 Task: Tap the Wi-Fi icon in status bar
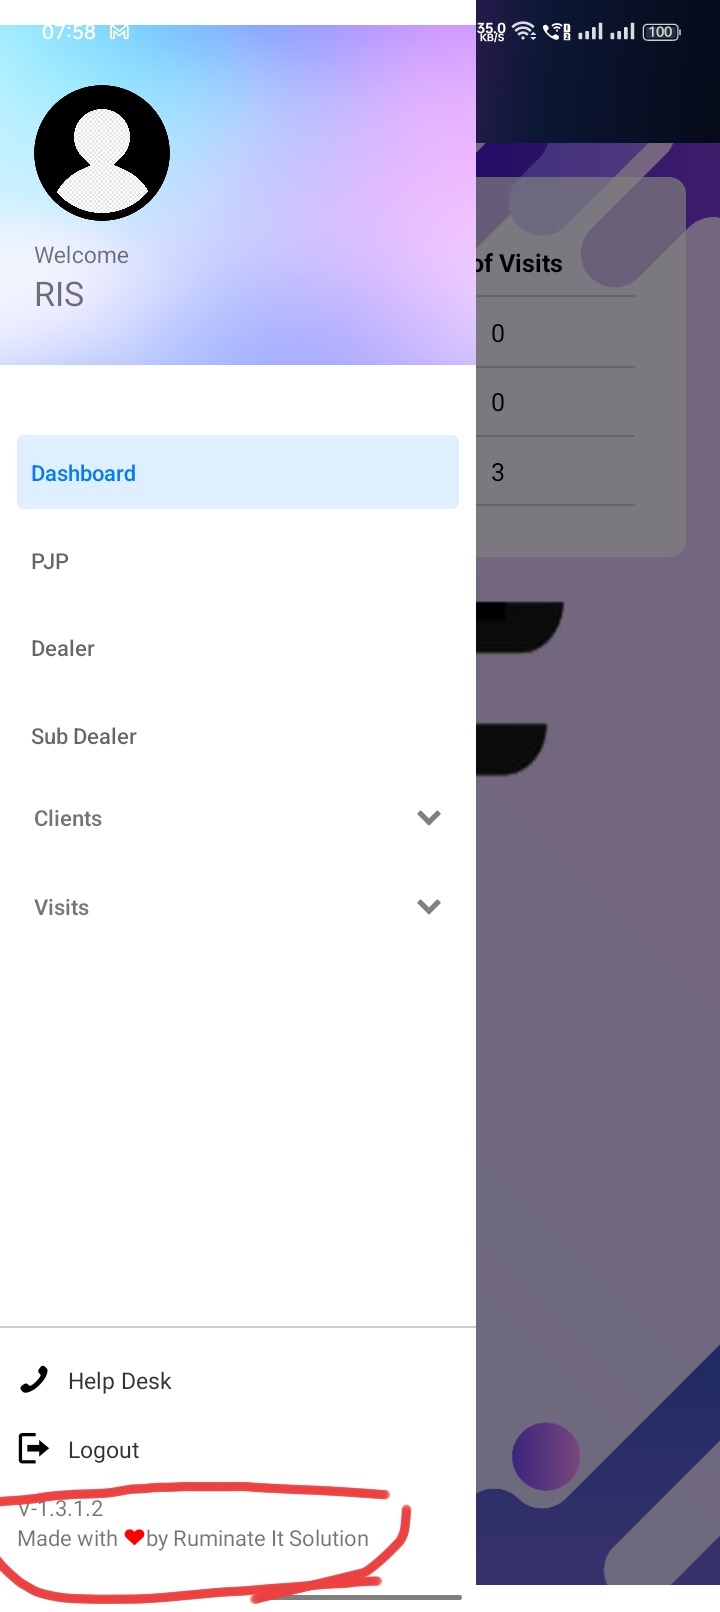click(x=524, y=32)
